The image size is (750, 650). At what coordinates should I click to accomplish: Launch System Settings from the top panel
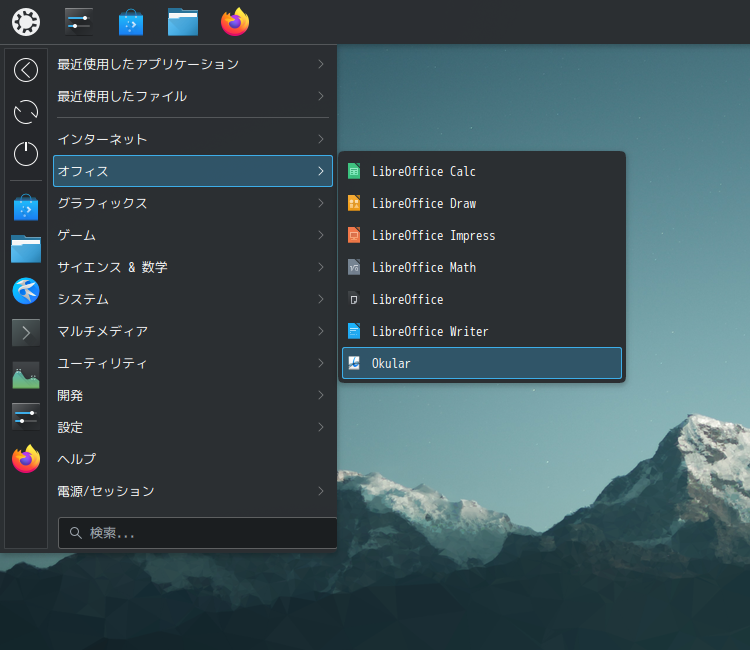point(78,22)
